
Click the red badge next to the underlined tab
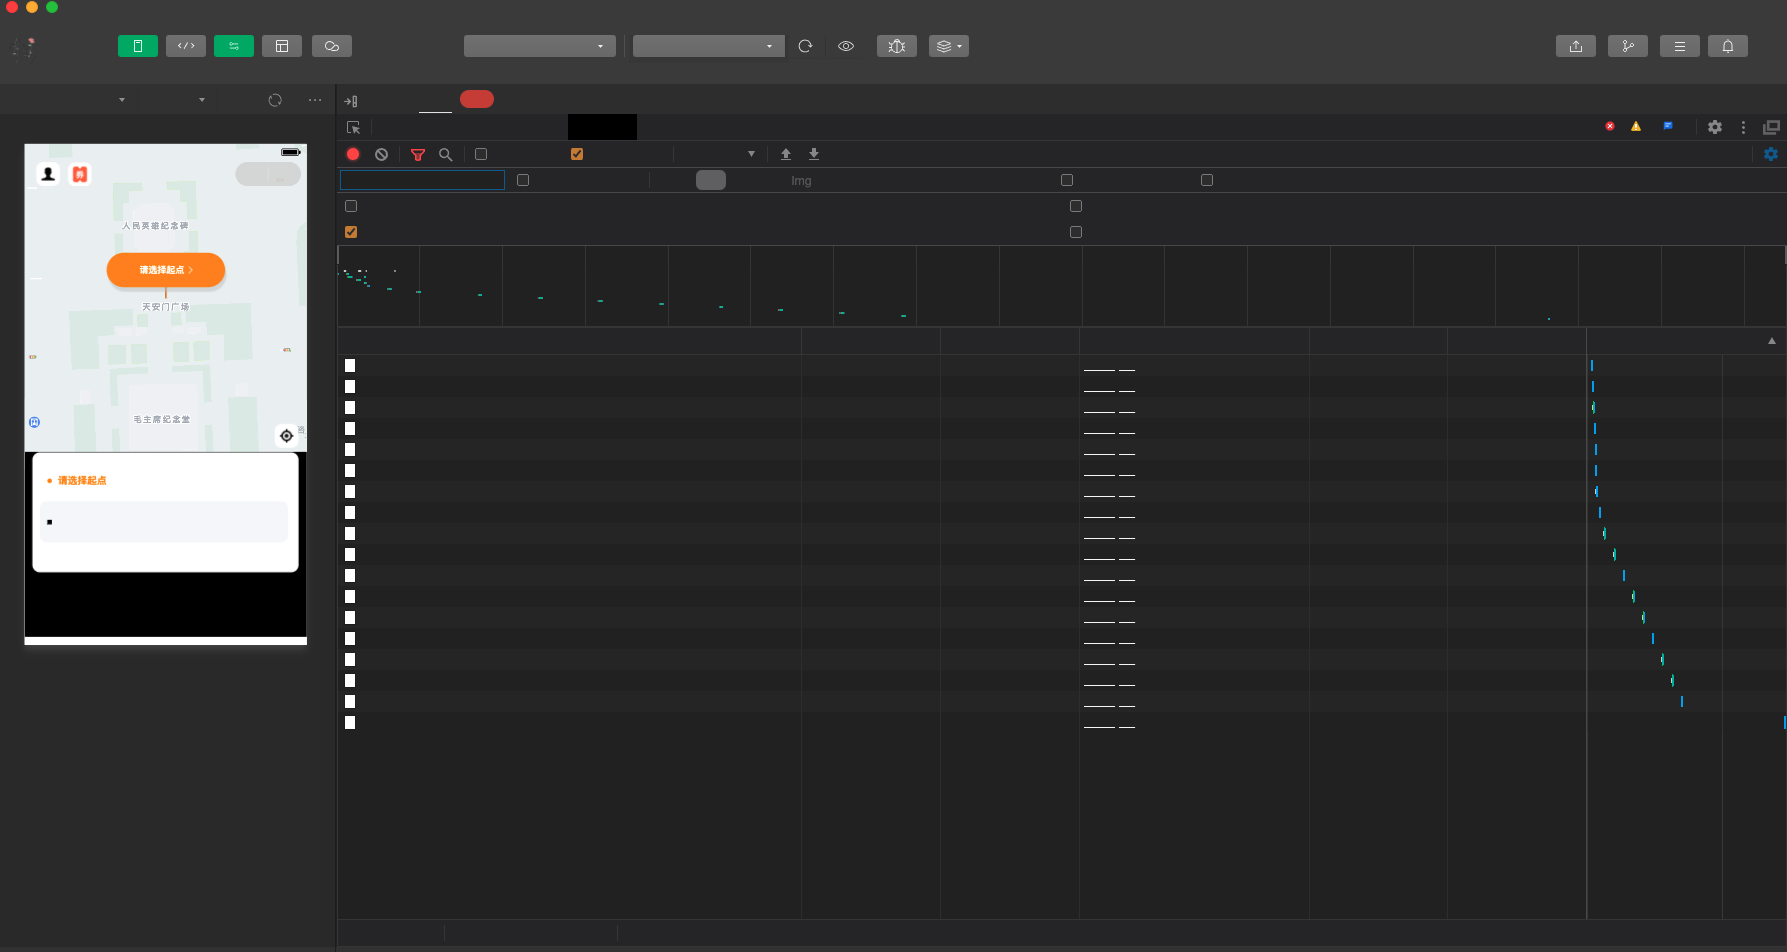pyautogui.click(x=477, y=99)
